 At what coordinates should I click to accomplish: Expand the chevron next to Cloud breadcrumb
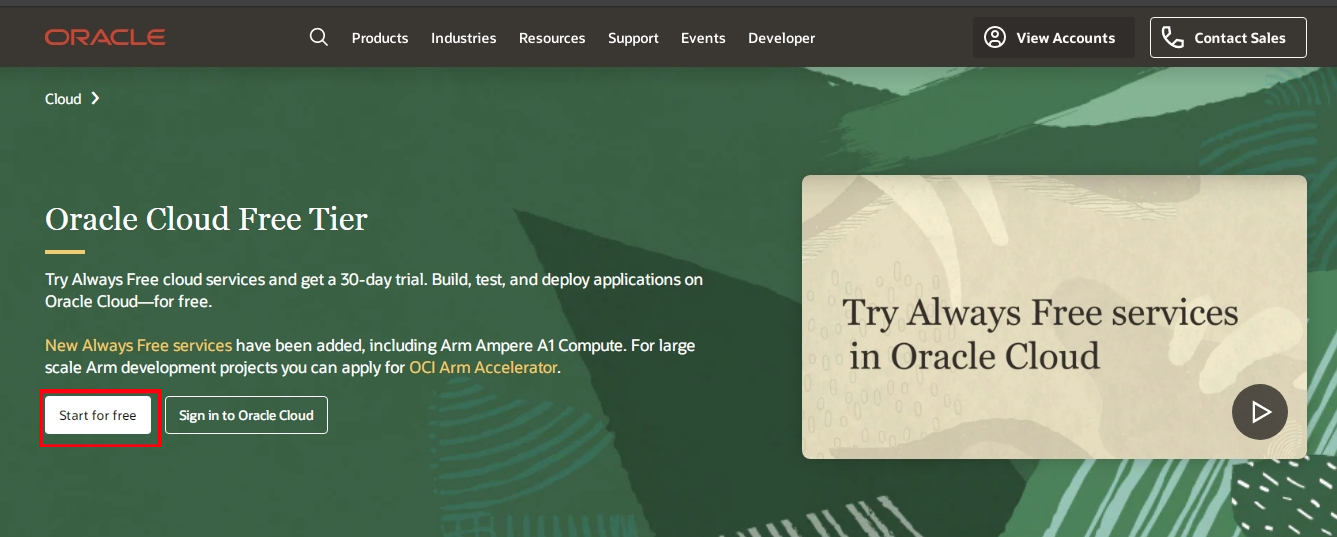(95, 98)
